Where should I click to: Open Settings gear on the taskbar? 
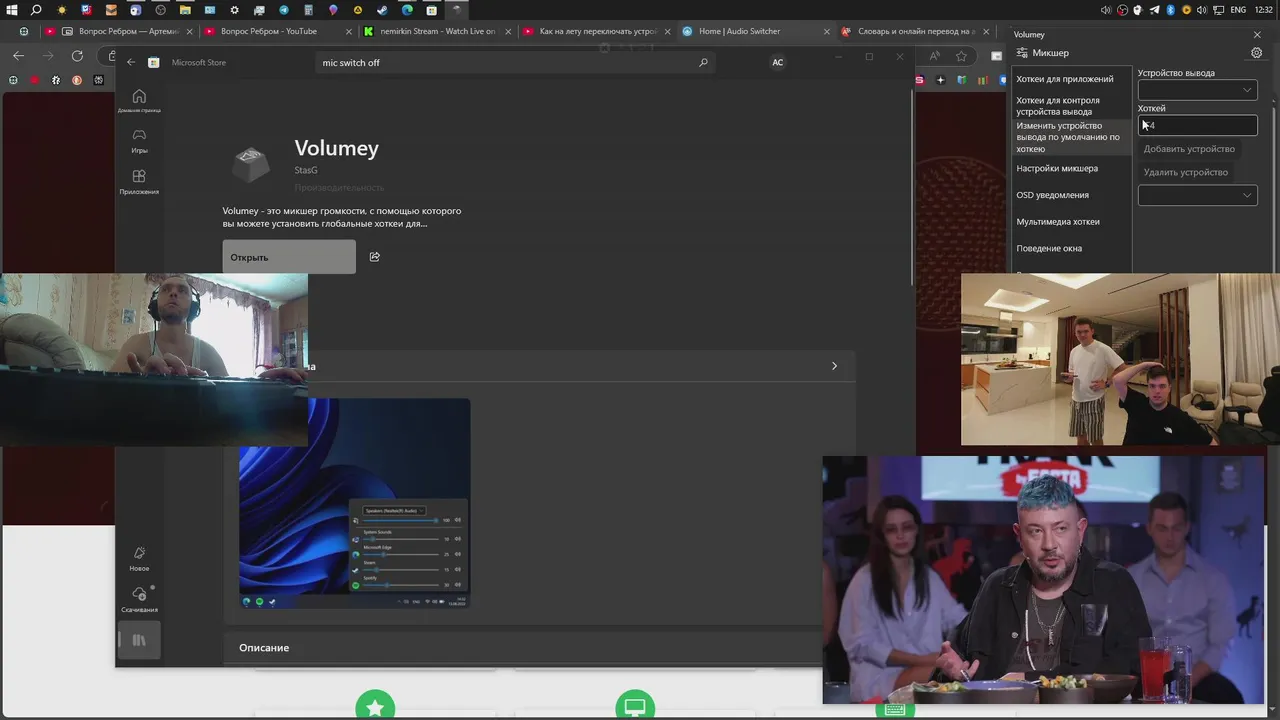point(234,10)
